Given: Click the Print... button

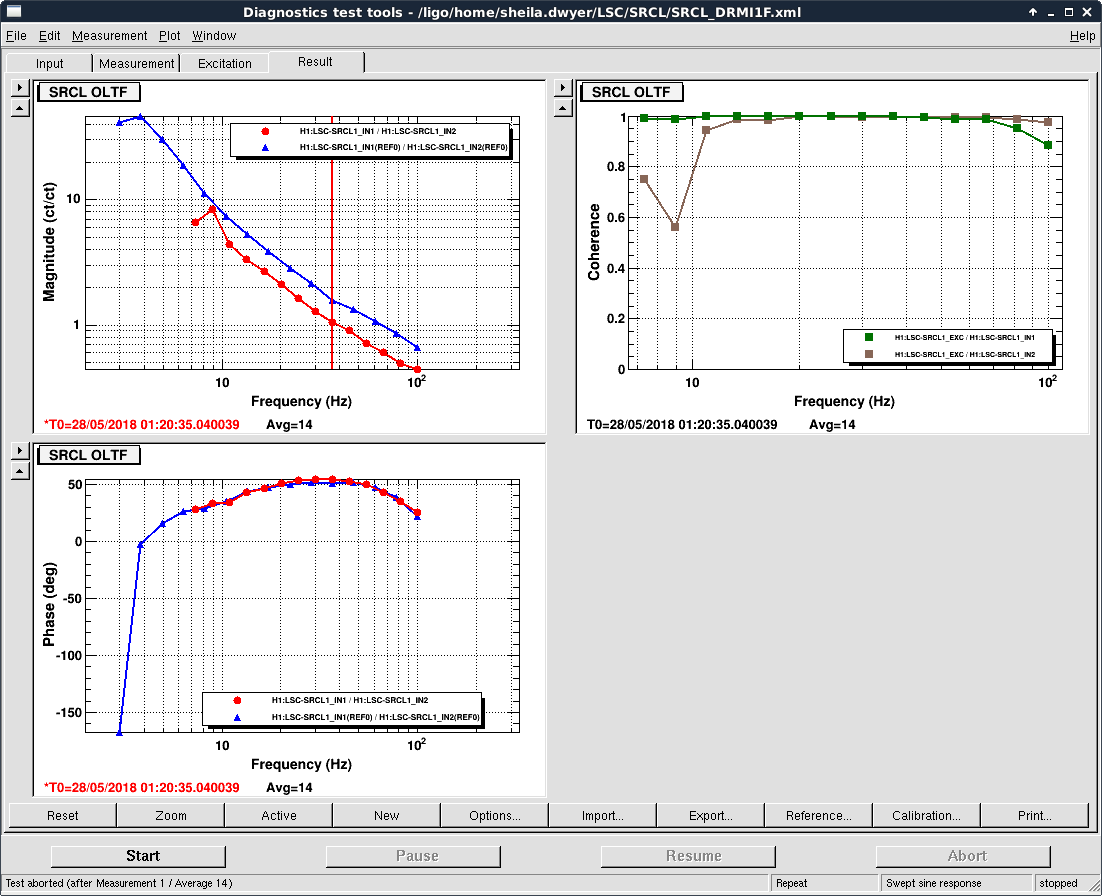Looking at the screenshot, I should pos(1034,816).
